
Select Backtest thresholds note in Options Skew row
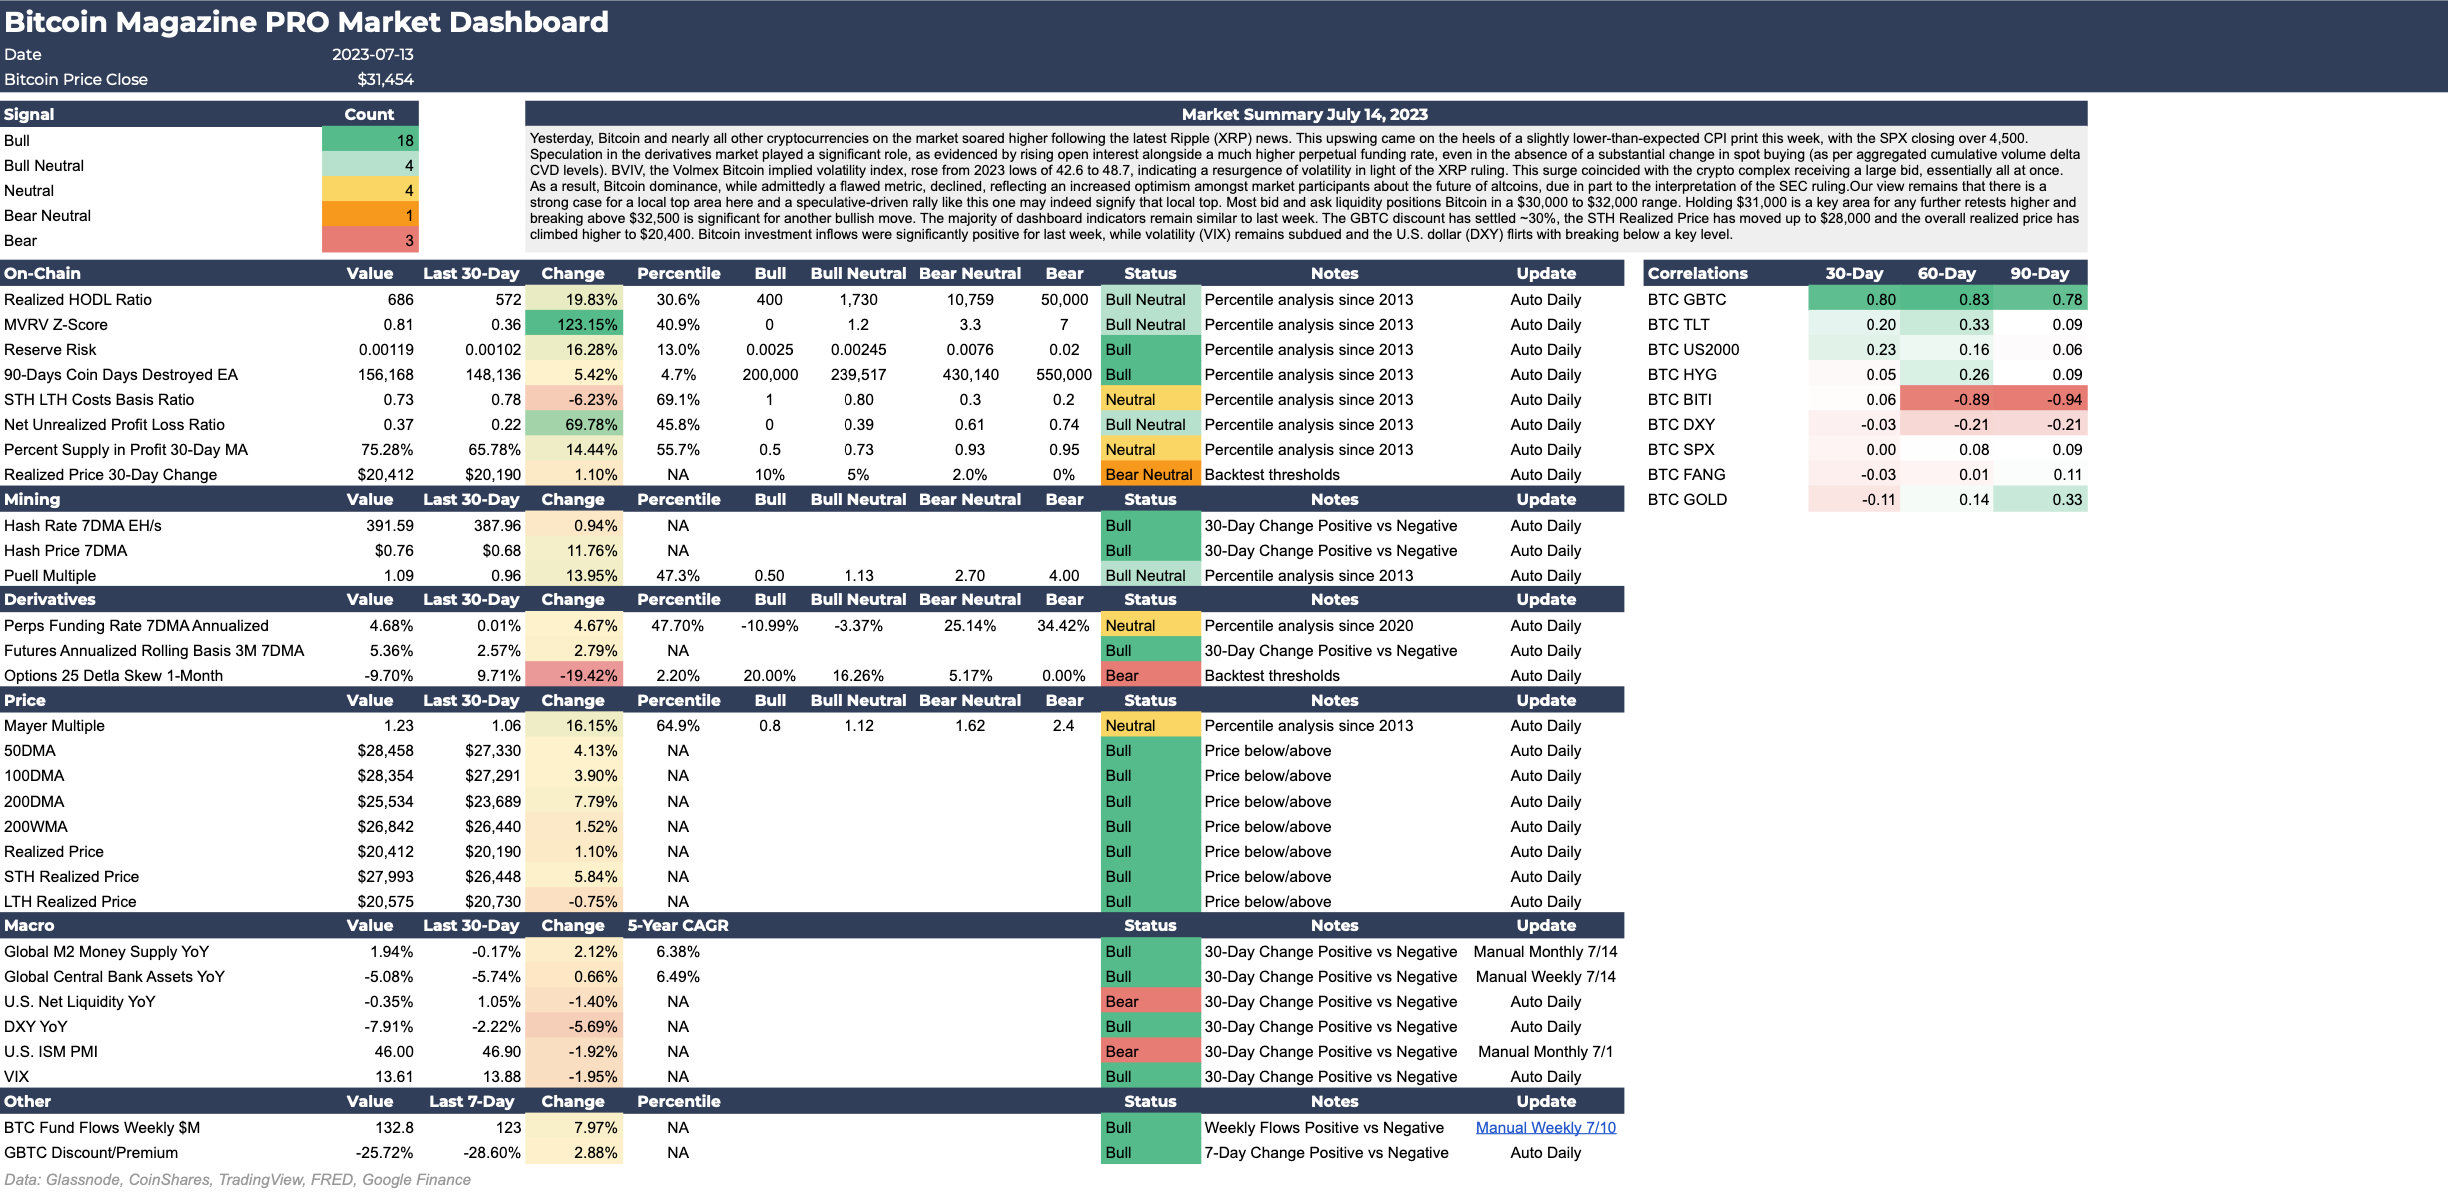point(1272,675)
